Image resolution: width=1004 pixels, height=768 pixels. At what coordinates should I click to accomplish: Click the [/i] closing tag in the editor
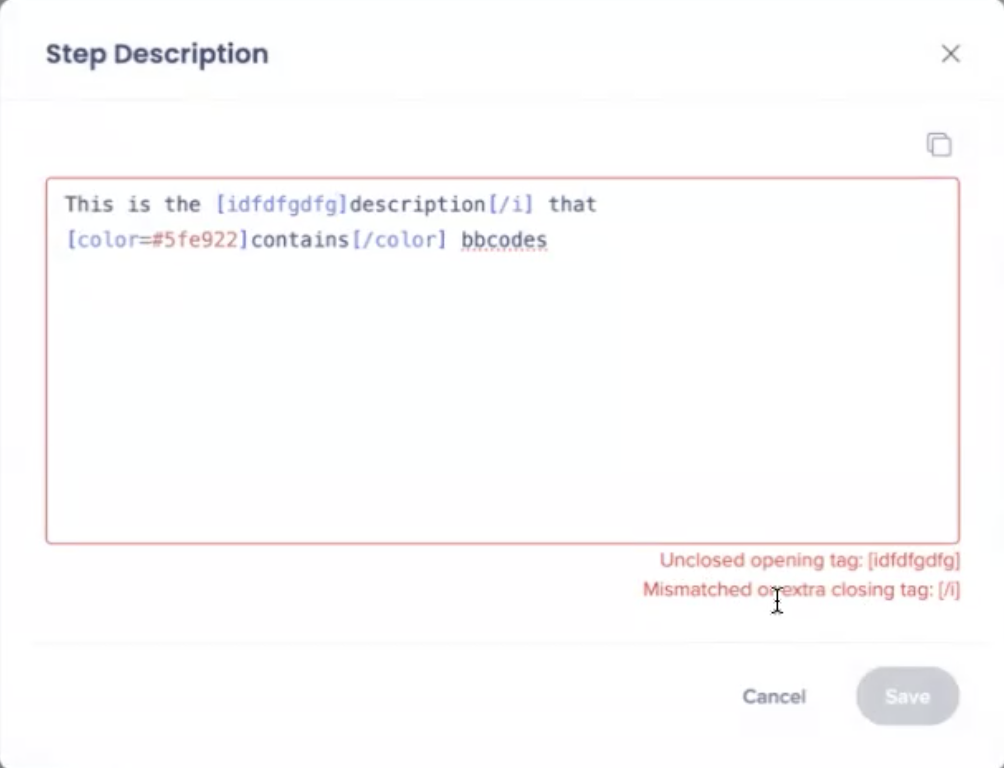click(510, 205)
